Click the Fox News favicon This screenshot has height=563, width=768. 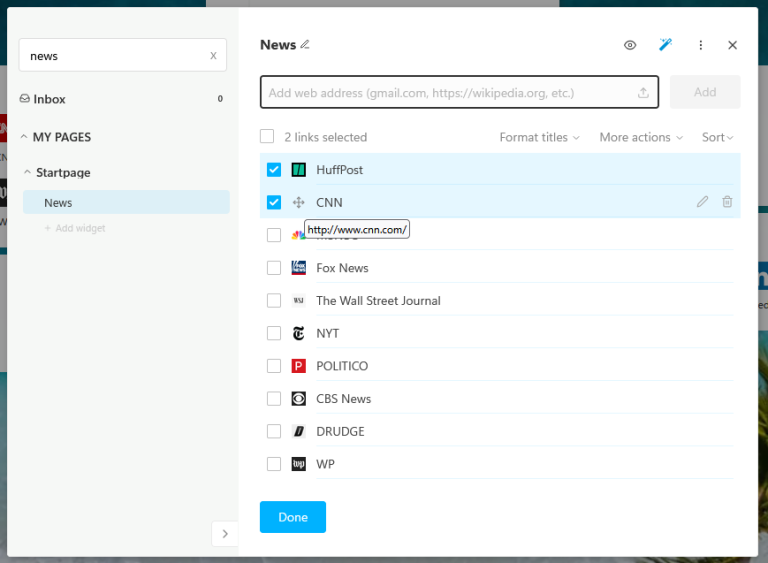click(x=298, y=268)
